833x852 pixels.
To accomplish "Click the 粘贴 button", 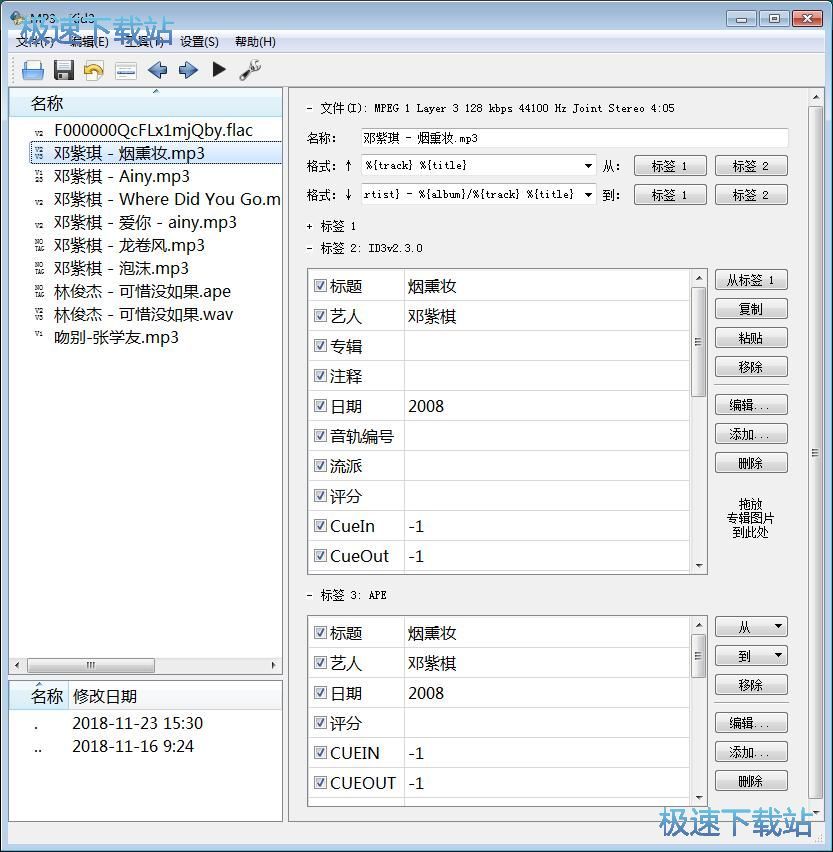I will [750, 337].
